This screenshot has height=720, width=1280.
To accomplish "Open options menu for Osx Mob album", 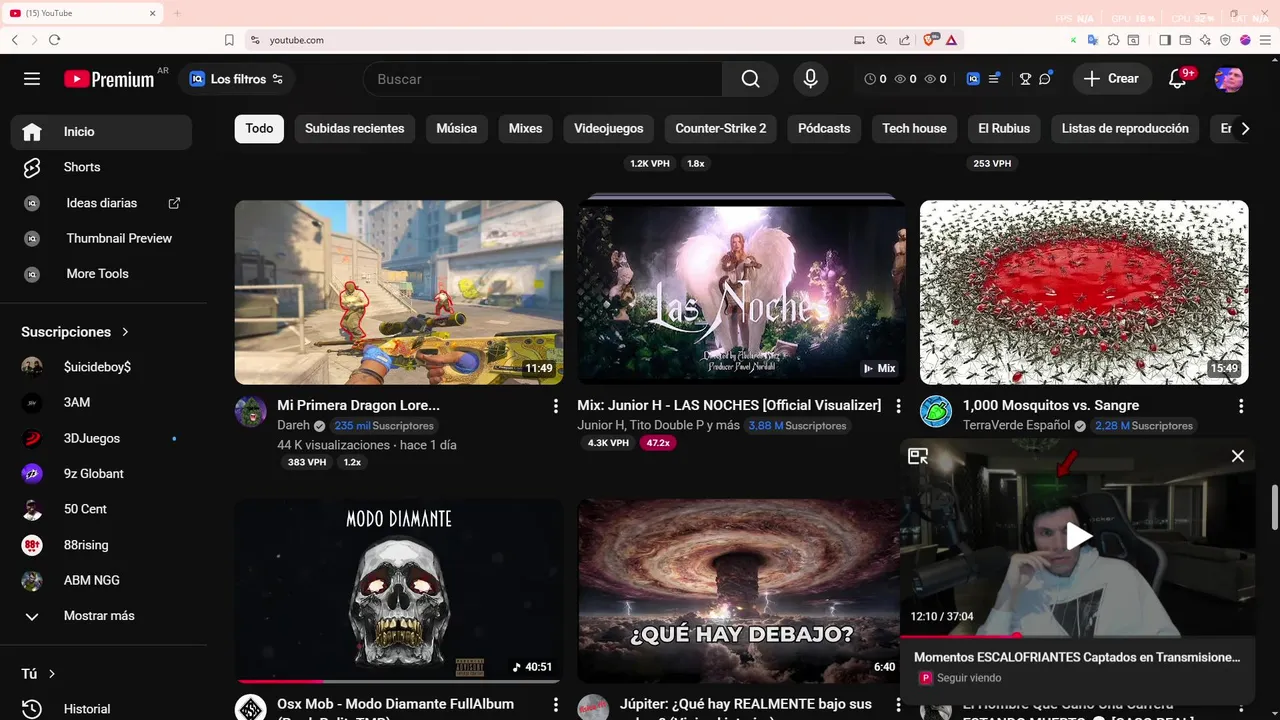I will [556, 705].
